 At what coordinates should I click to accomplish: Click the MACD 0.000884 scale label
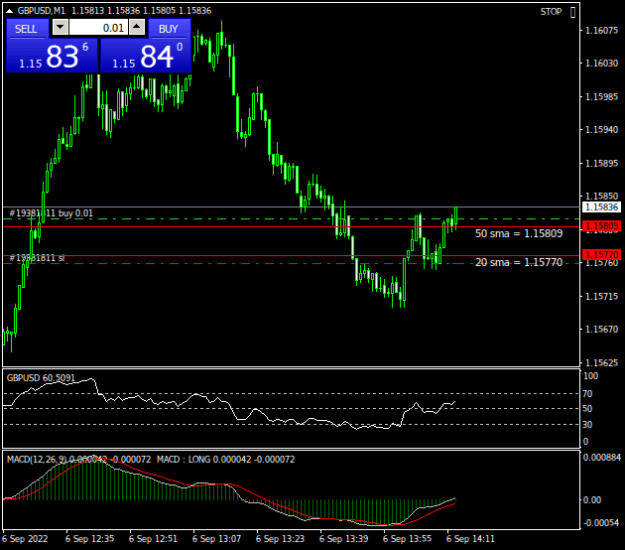(x=602, y=458)
